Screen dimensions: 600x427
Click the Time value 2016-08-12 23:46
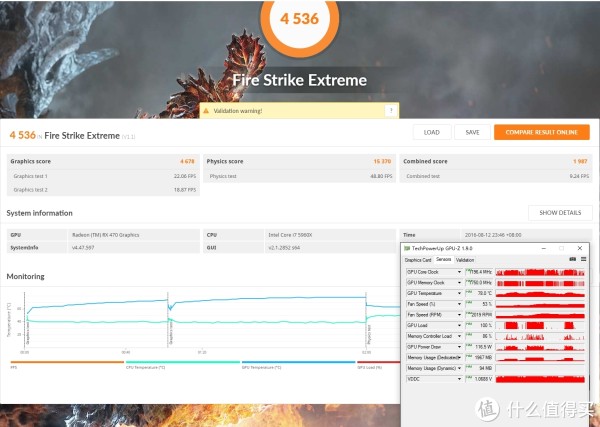click(x=493, y=235)
